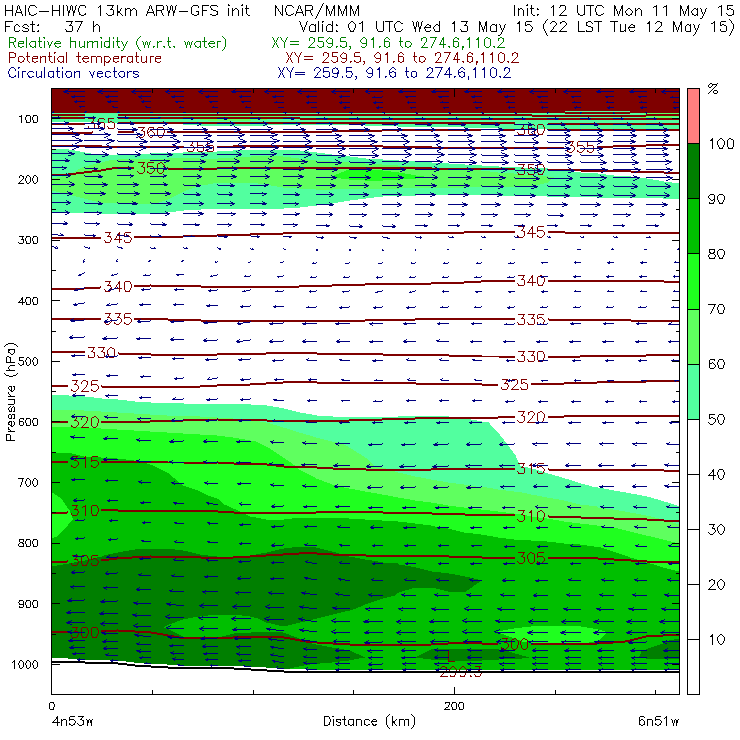Click the green 'Relative humidity (w.r.t. water)' legend
740x740 pixels.
click(x=118, y=43)
